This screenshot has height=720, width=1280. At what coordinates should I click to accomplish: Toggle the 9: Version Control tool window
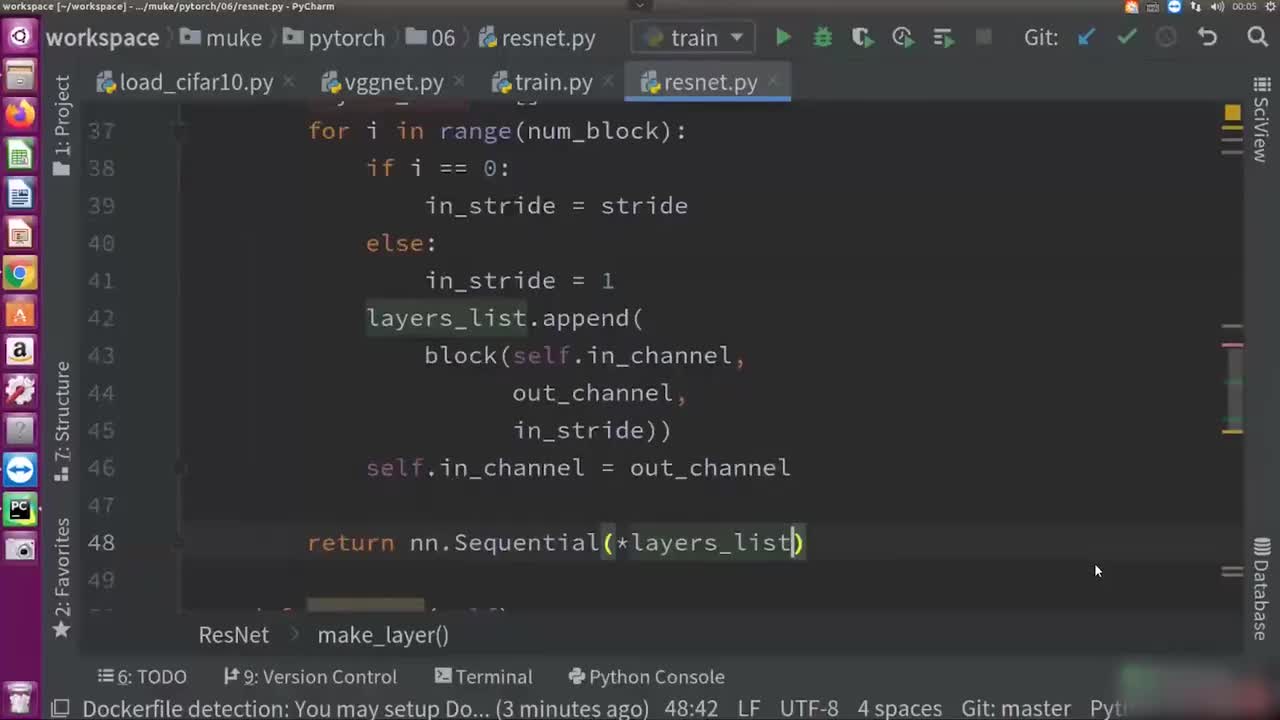click(310, 677)
